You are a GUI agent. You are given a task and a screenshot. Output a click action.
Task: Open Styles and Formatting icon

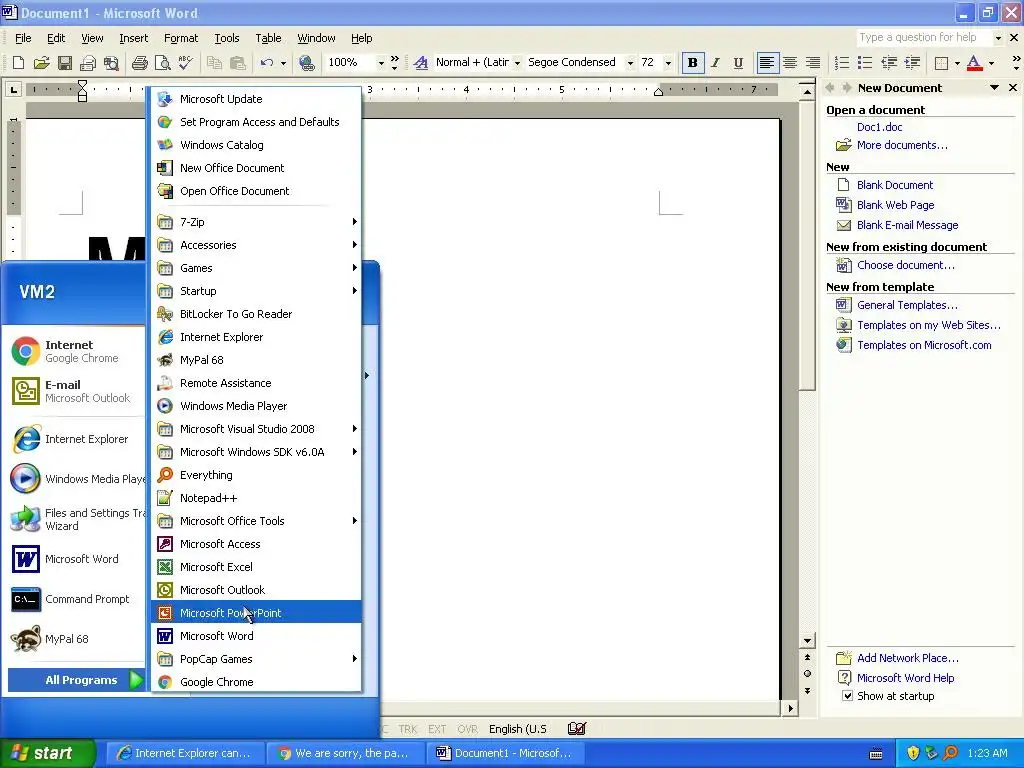point(421,63)
